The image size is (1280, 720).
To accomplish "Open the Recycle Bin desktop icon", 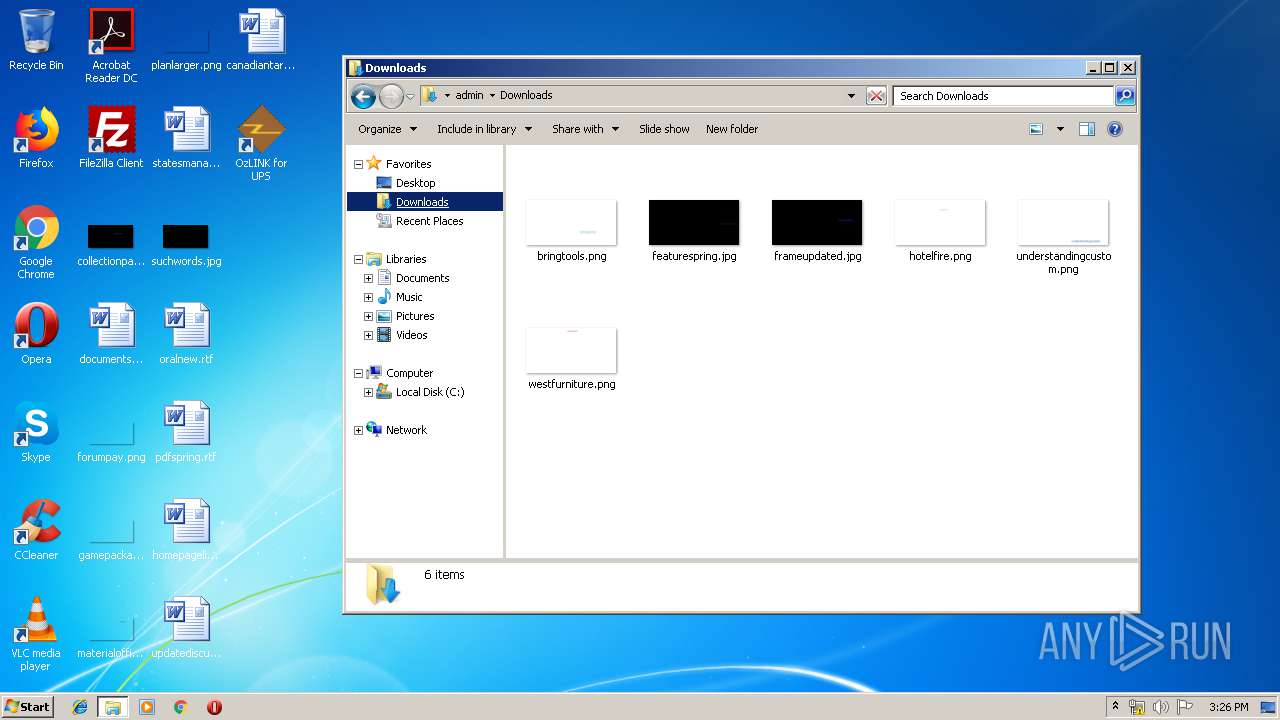I will (x=36, y=40).
